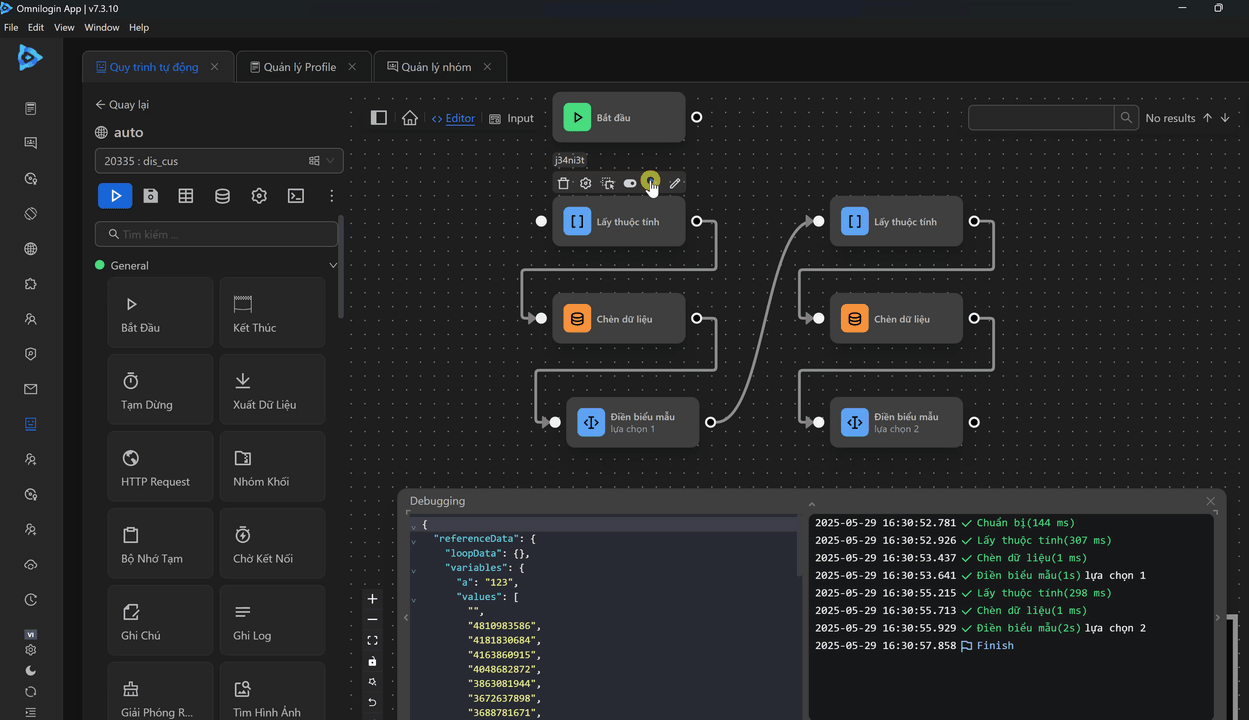Add the HTTP Request block
The width and height of the screenshot is (1249, 720).
click(x=160, y=468)
